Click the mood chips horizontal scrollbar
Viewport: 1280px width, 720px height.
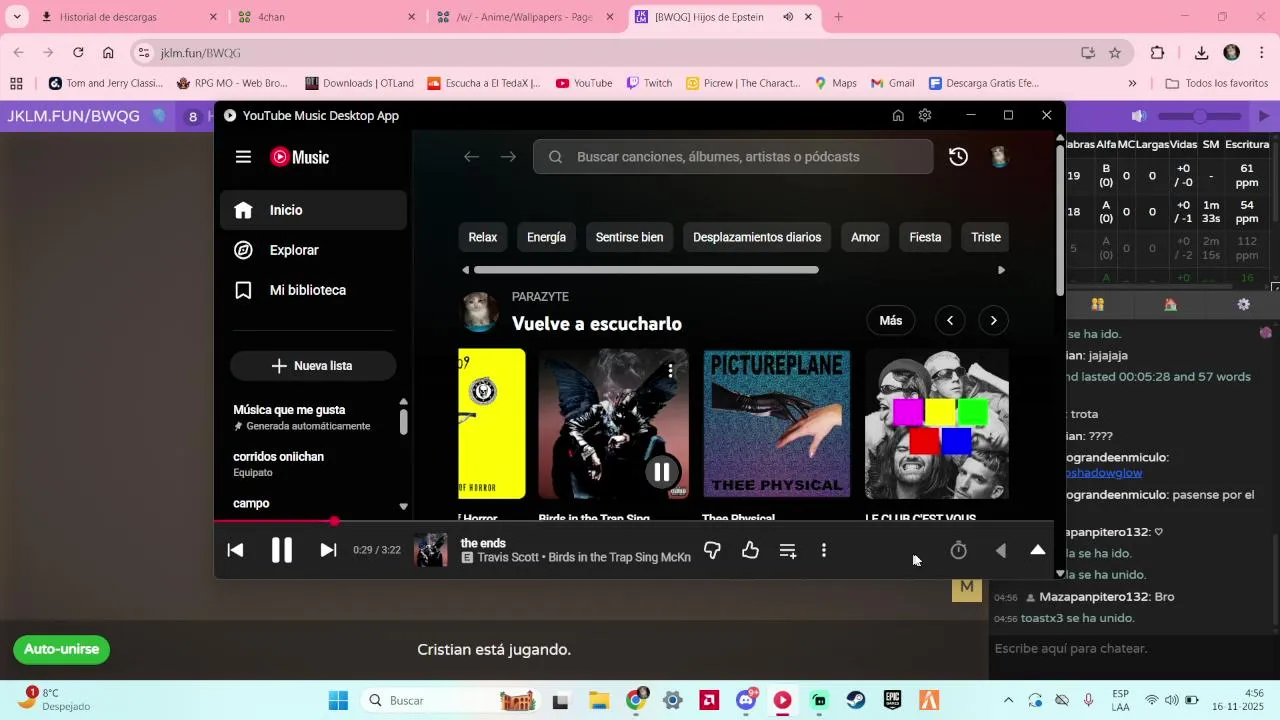tap(646, 270)
